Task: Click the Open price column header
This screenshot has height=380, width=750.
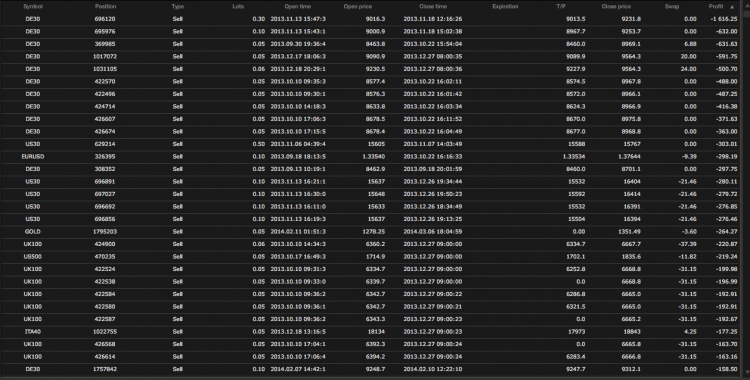Action: [x=358, y=7]
